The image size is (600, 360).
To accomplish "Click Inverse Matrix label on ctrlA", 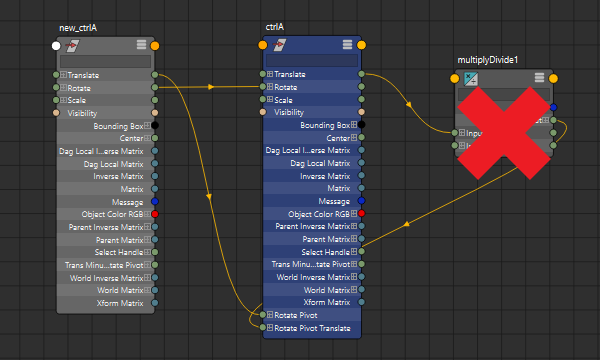I will [x=325, y=176].
